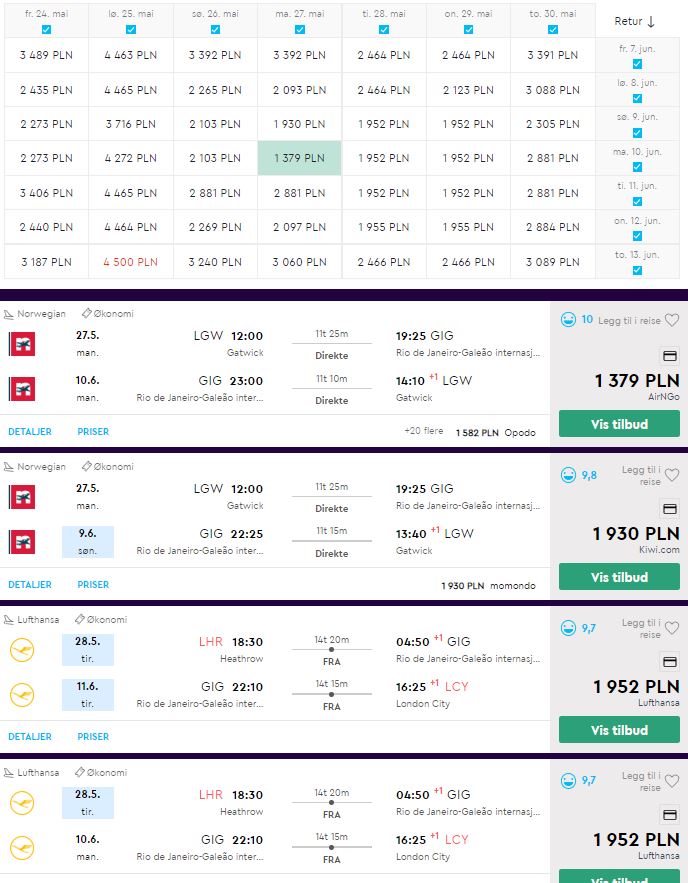Screen dimensions: 688x883
Task: Click smiley rating icon with score 9,8
Action: tap(568, 475)
